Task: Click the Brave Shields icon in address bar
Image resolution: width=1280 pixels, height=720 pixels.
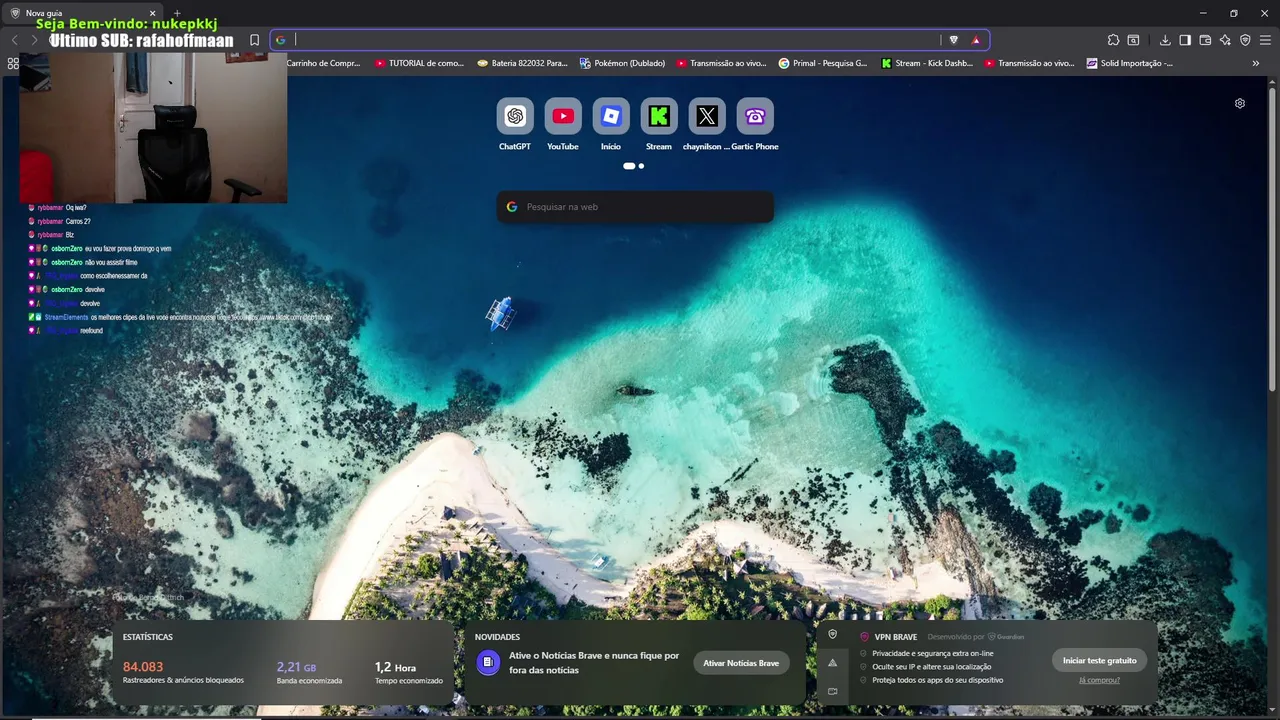Action: [x=953, y=40]
